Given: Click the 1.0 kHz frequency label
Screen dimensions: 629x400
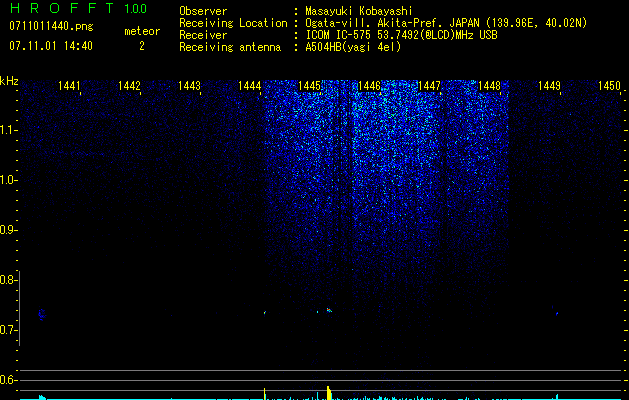Looking at the screenshot, I should [x=7, y=180].
